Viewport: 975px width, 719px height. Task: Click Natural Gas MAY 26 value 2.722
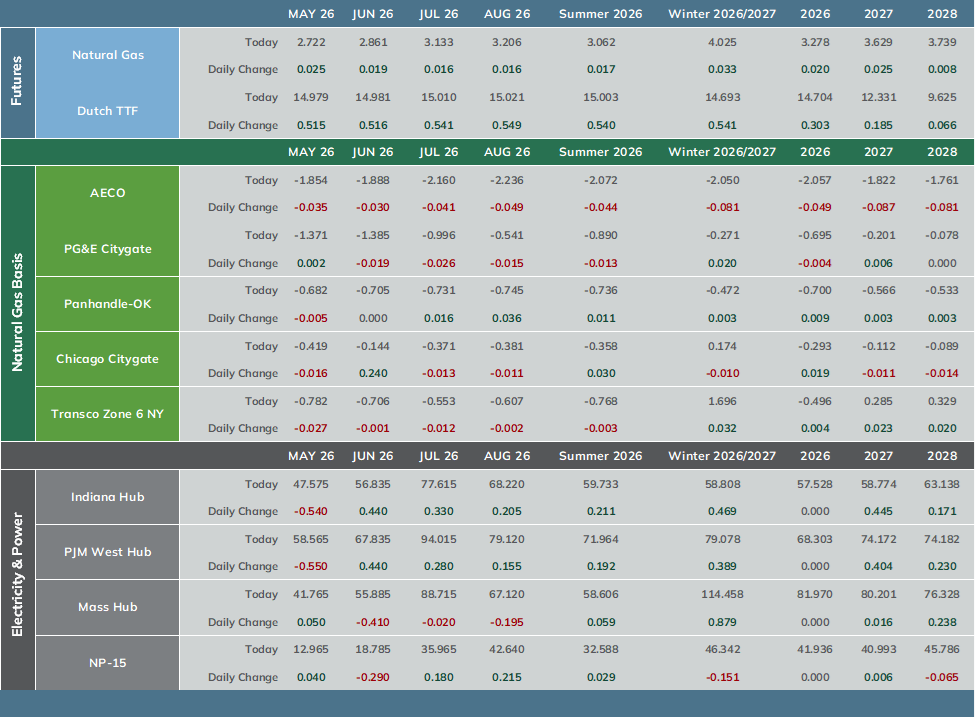tap(311, 42)
